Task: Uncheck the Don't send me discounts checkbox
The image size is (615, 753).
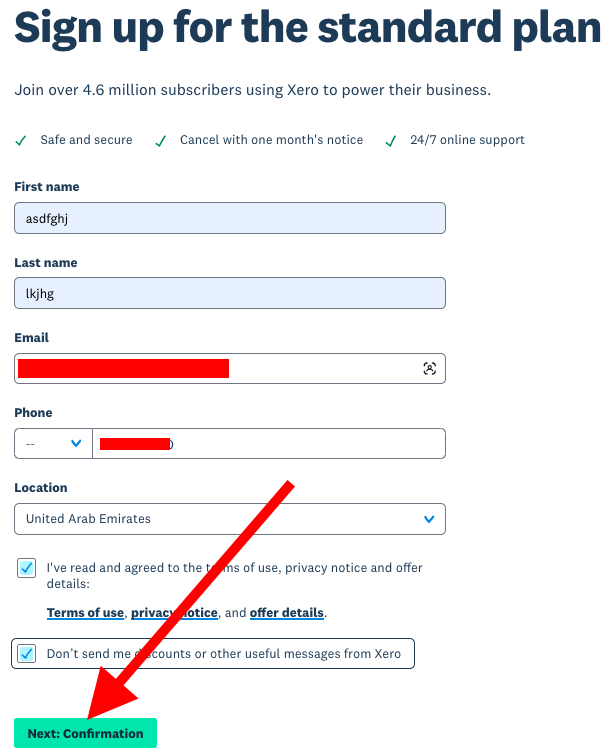Action: [x=27, y=654]
